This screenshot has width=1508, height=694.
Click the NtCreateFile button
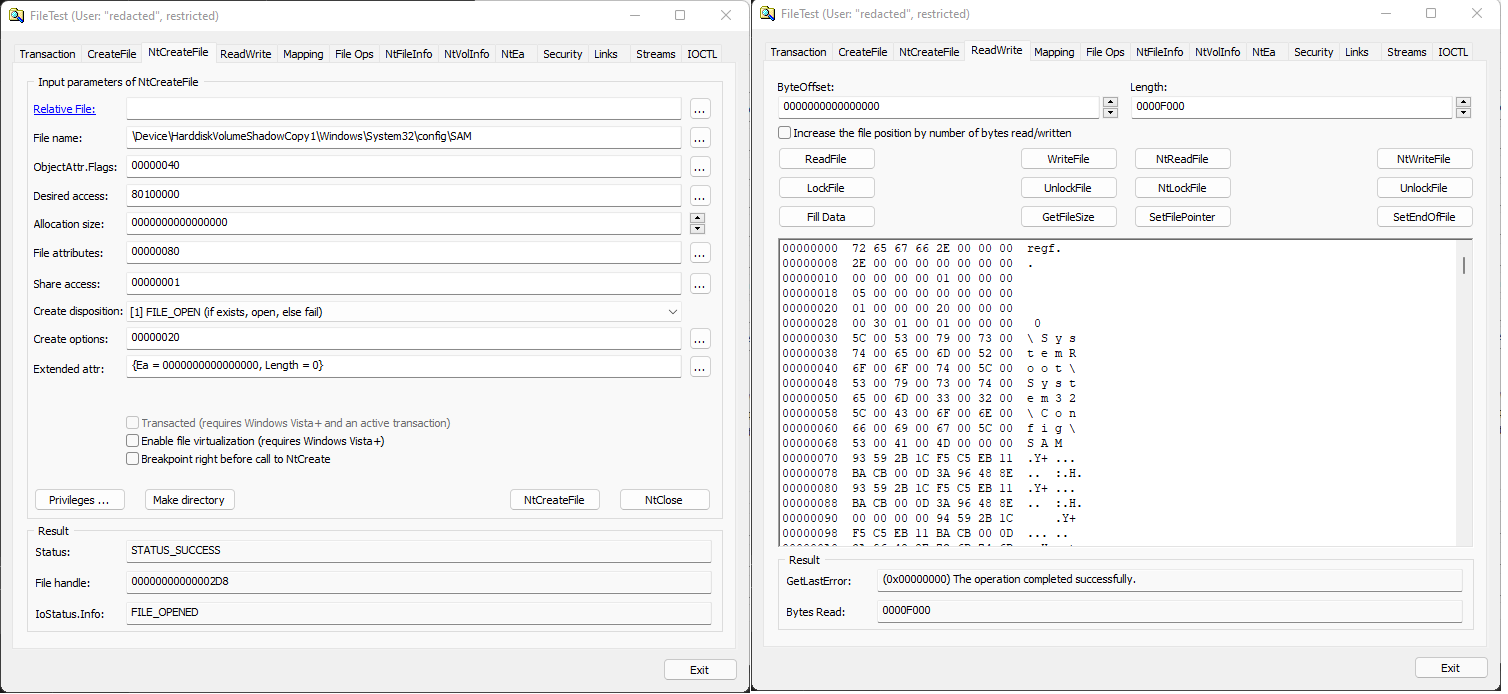tap(554, 500)
